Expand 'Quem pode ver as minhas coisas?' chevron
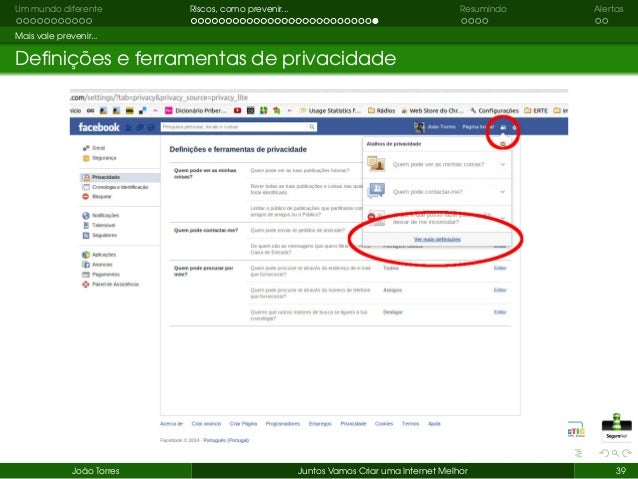Screen dimensions: 638x479 point(503,164)
